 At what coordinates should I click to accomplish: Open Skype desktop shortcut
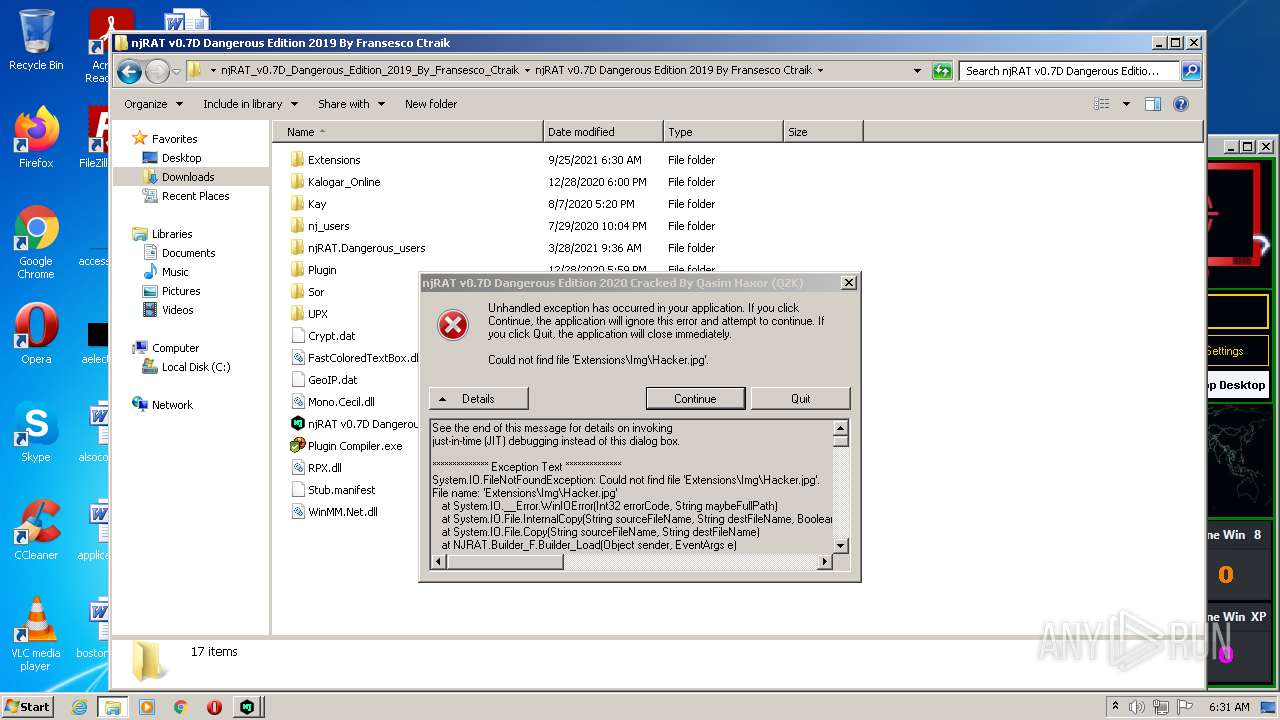(x=36, y=432)
